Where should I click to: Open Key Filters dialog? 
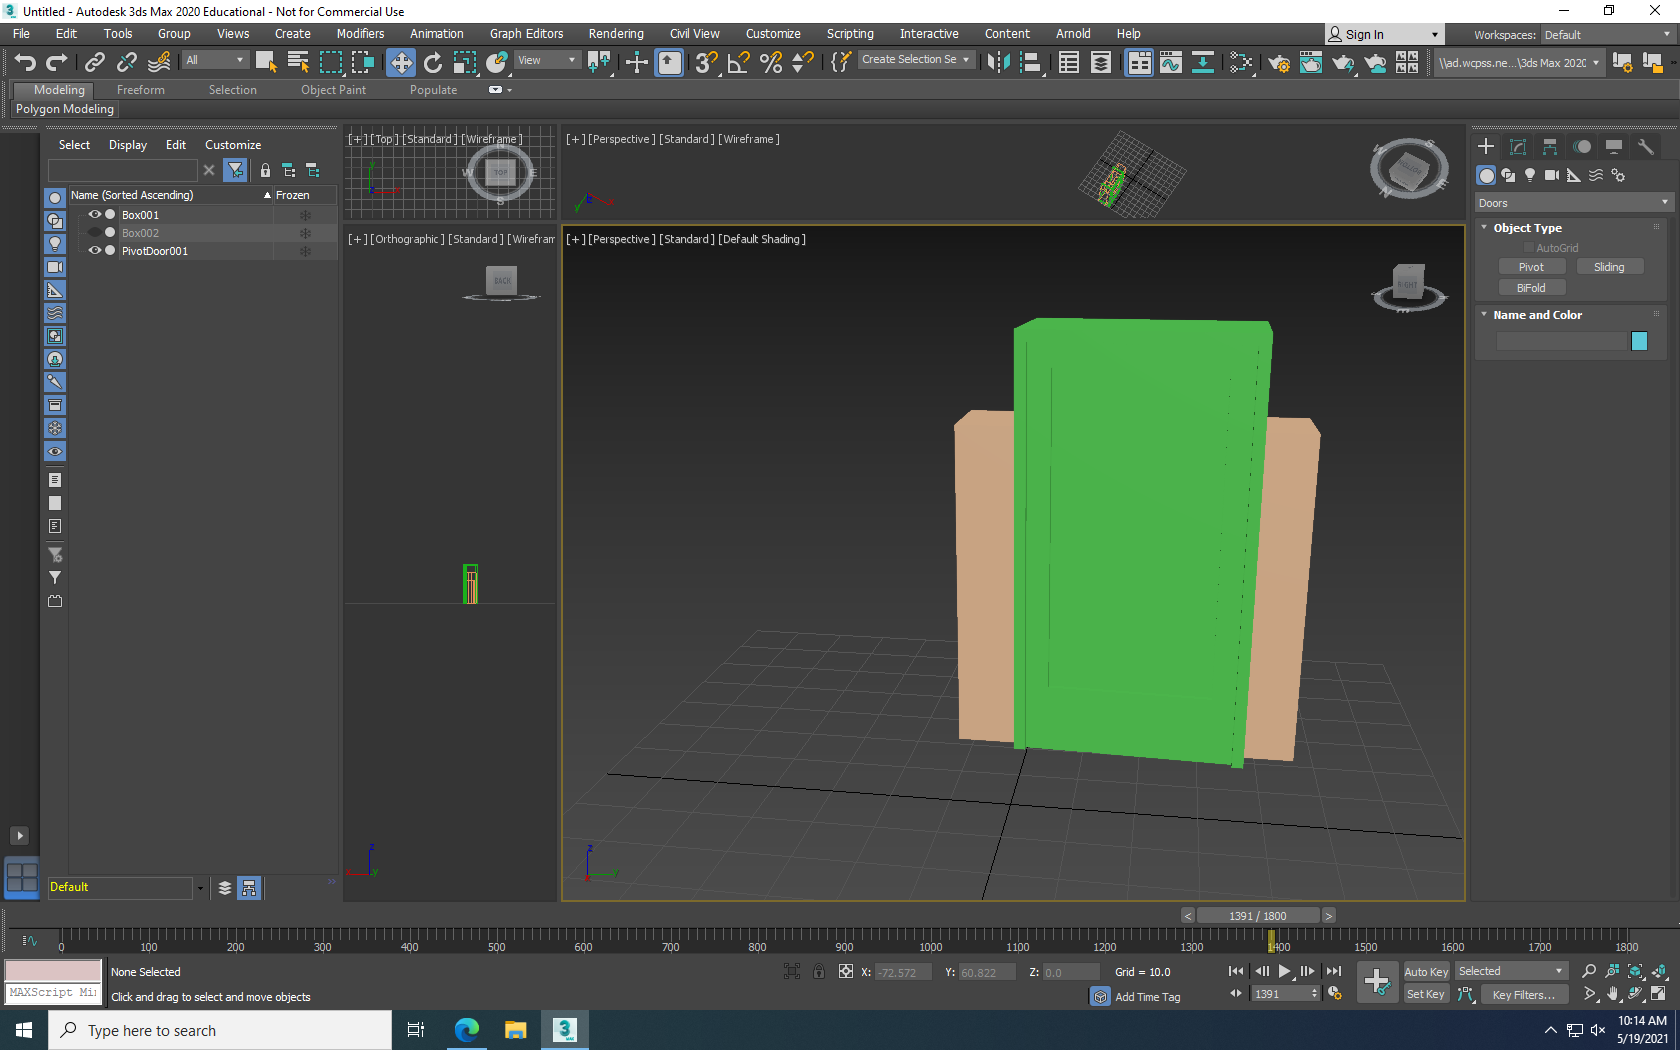pos(1523,994)
